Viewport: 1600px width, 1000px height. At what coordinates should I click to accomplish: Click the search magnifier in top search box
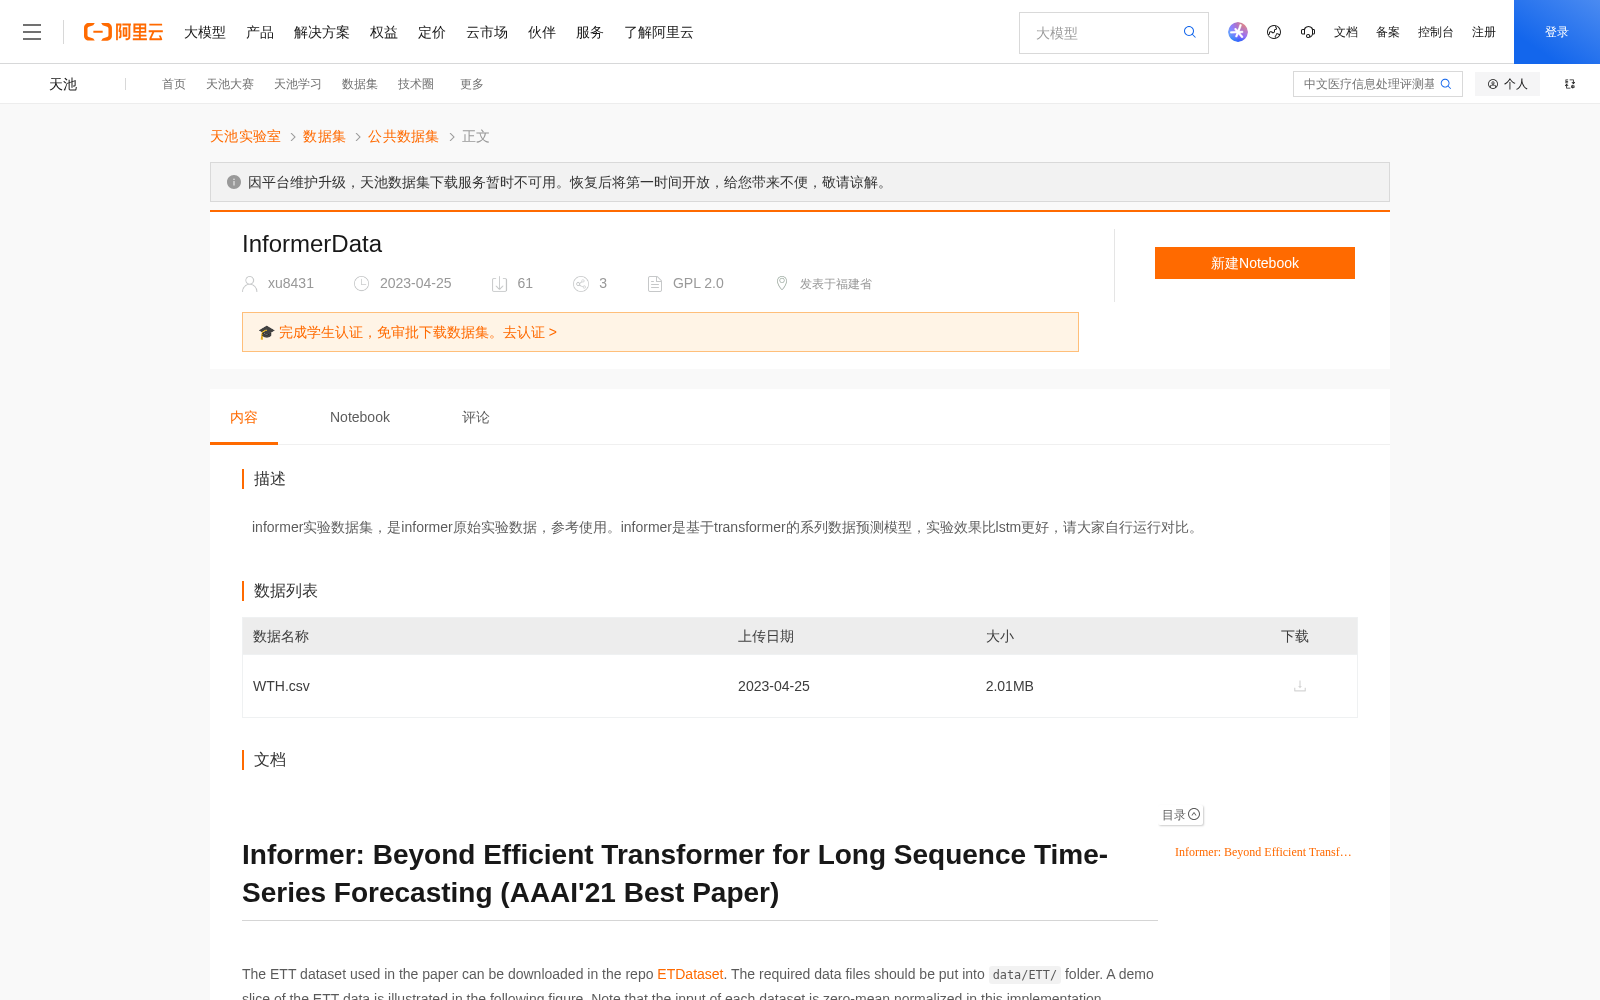pyautogui.click(x=1190, y=32)
